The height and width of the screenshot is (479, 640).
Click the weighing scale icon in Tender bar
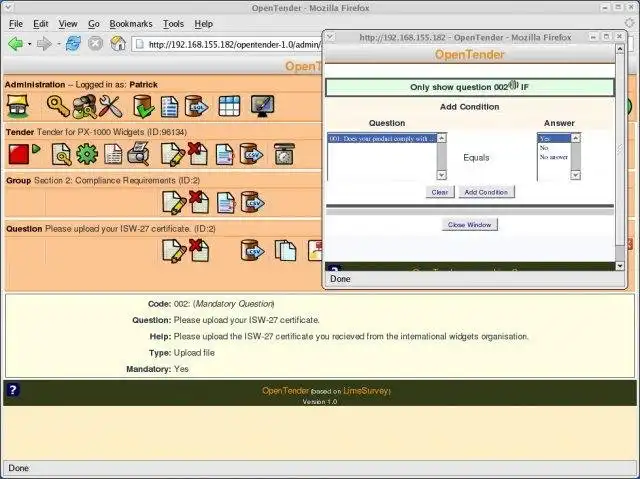click(x=284, y=154)
